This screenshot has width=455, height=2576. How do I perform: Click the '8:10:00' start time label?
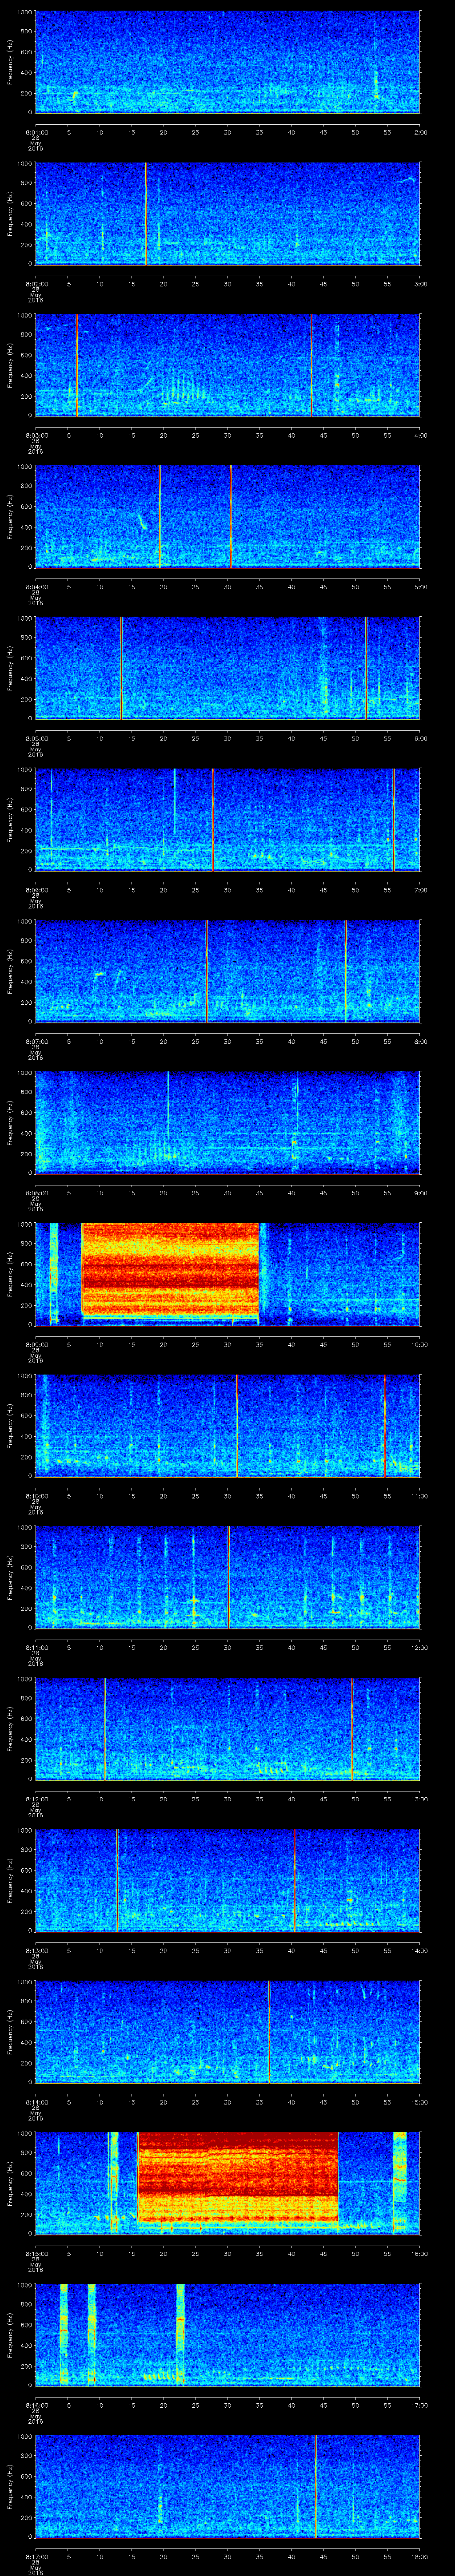pos(36,1496)
